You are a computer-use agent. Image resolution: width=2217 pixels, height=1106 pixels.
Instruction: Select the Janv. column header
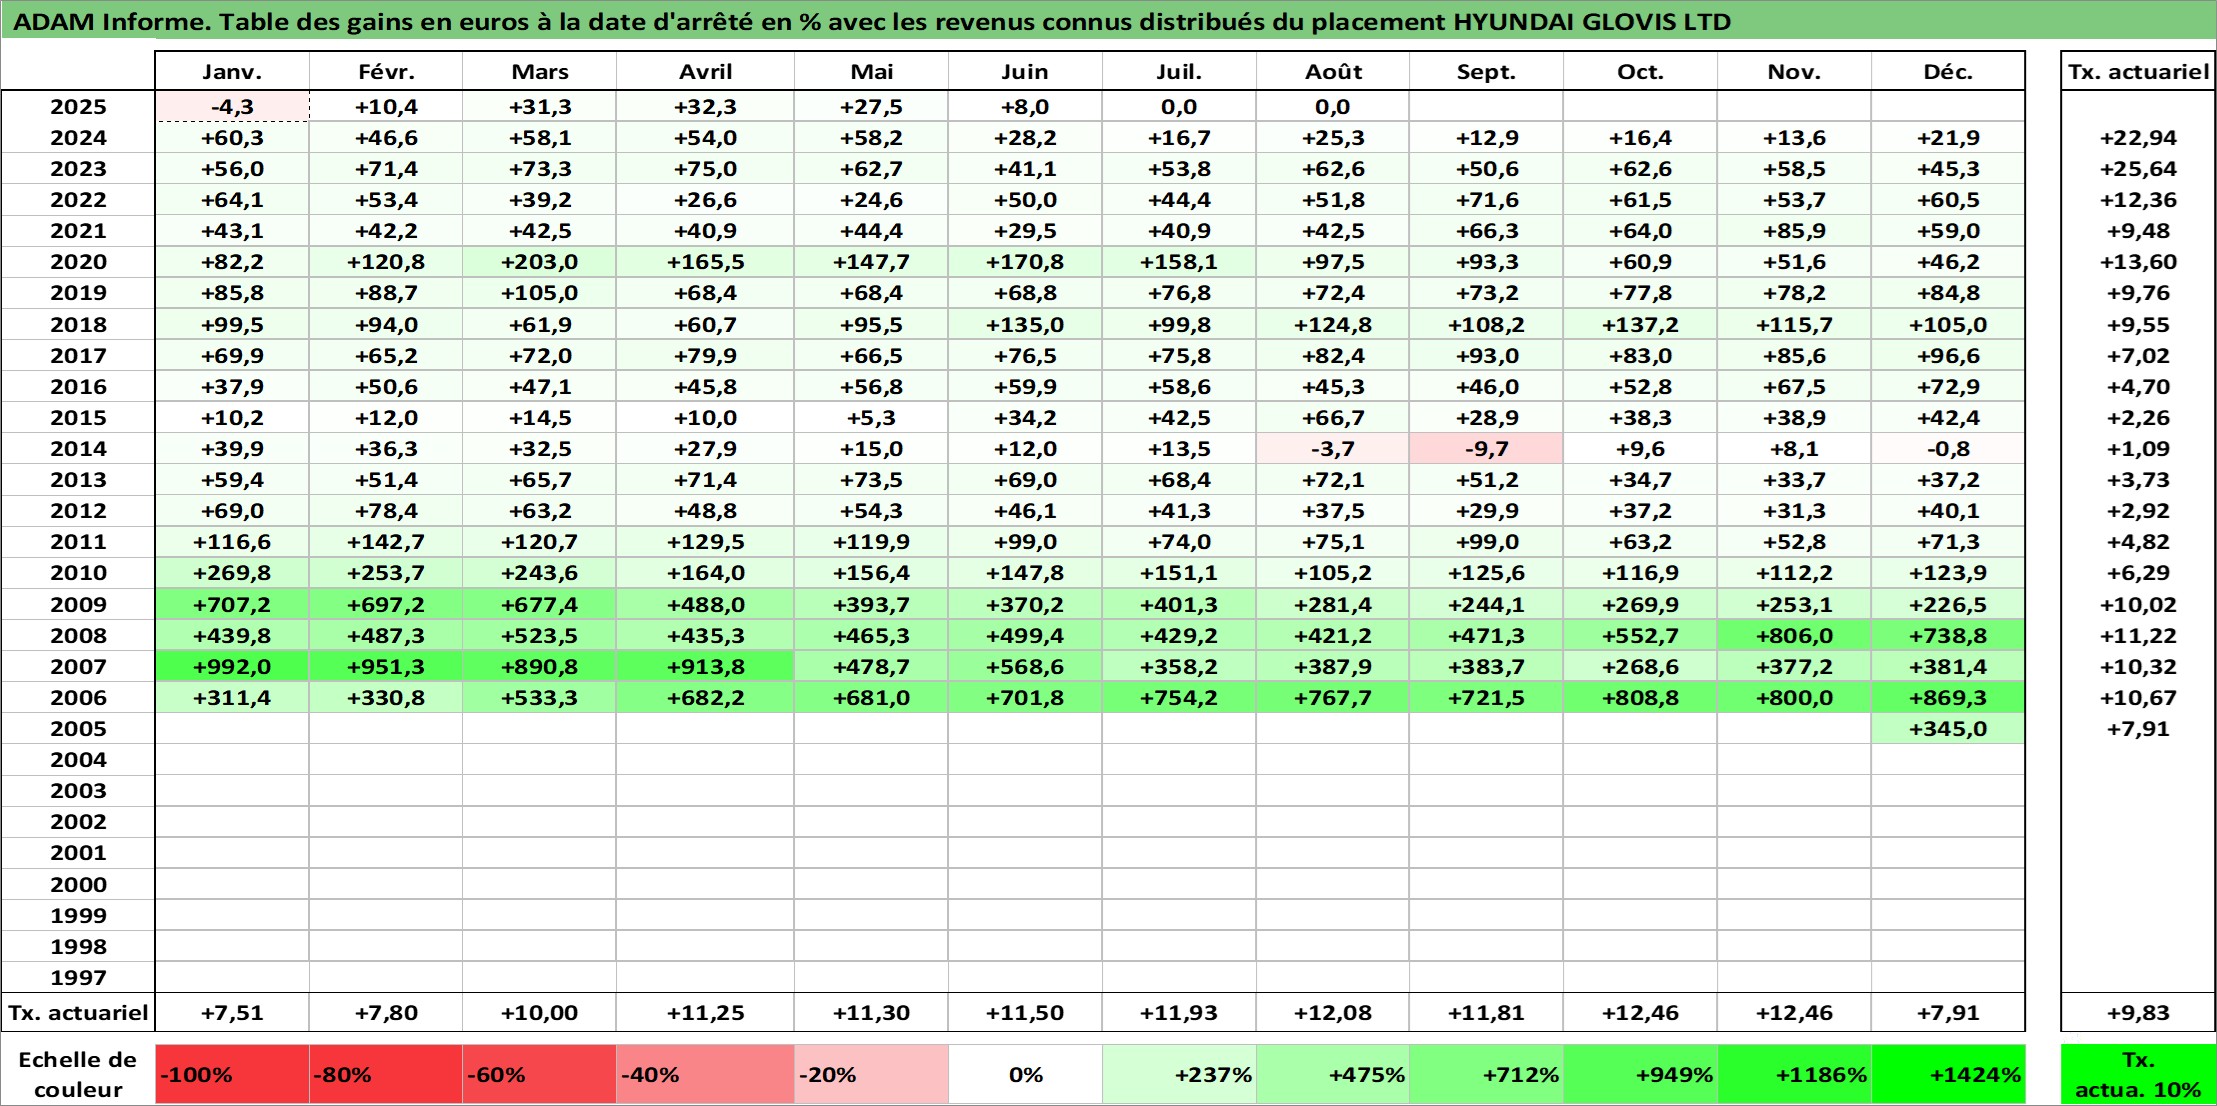(x=232, y=71)
